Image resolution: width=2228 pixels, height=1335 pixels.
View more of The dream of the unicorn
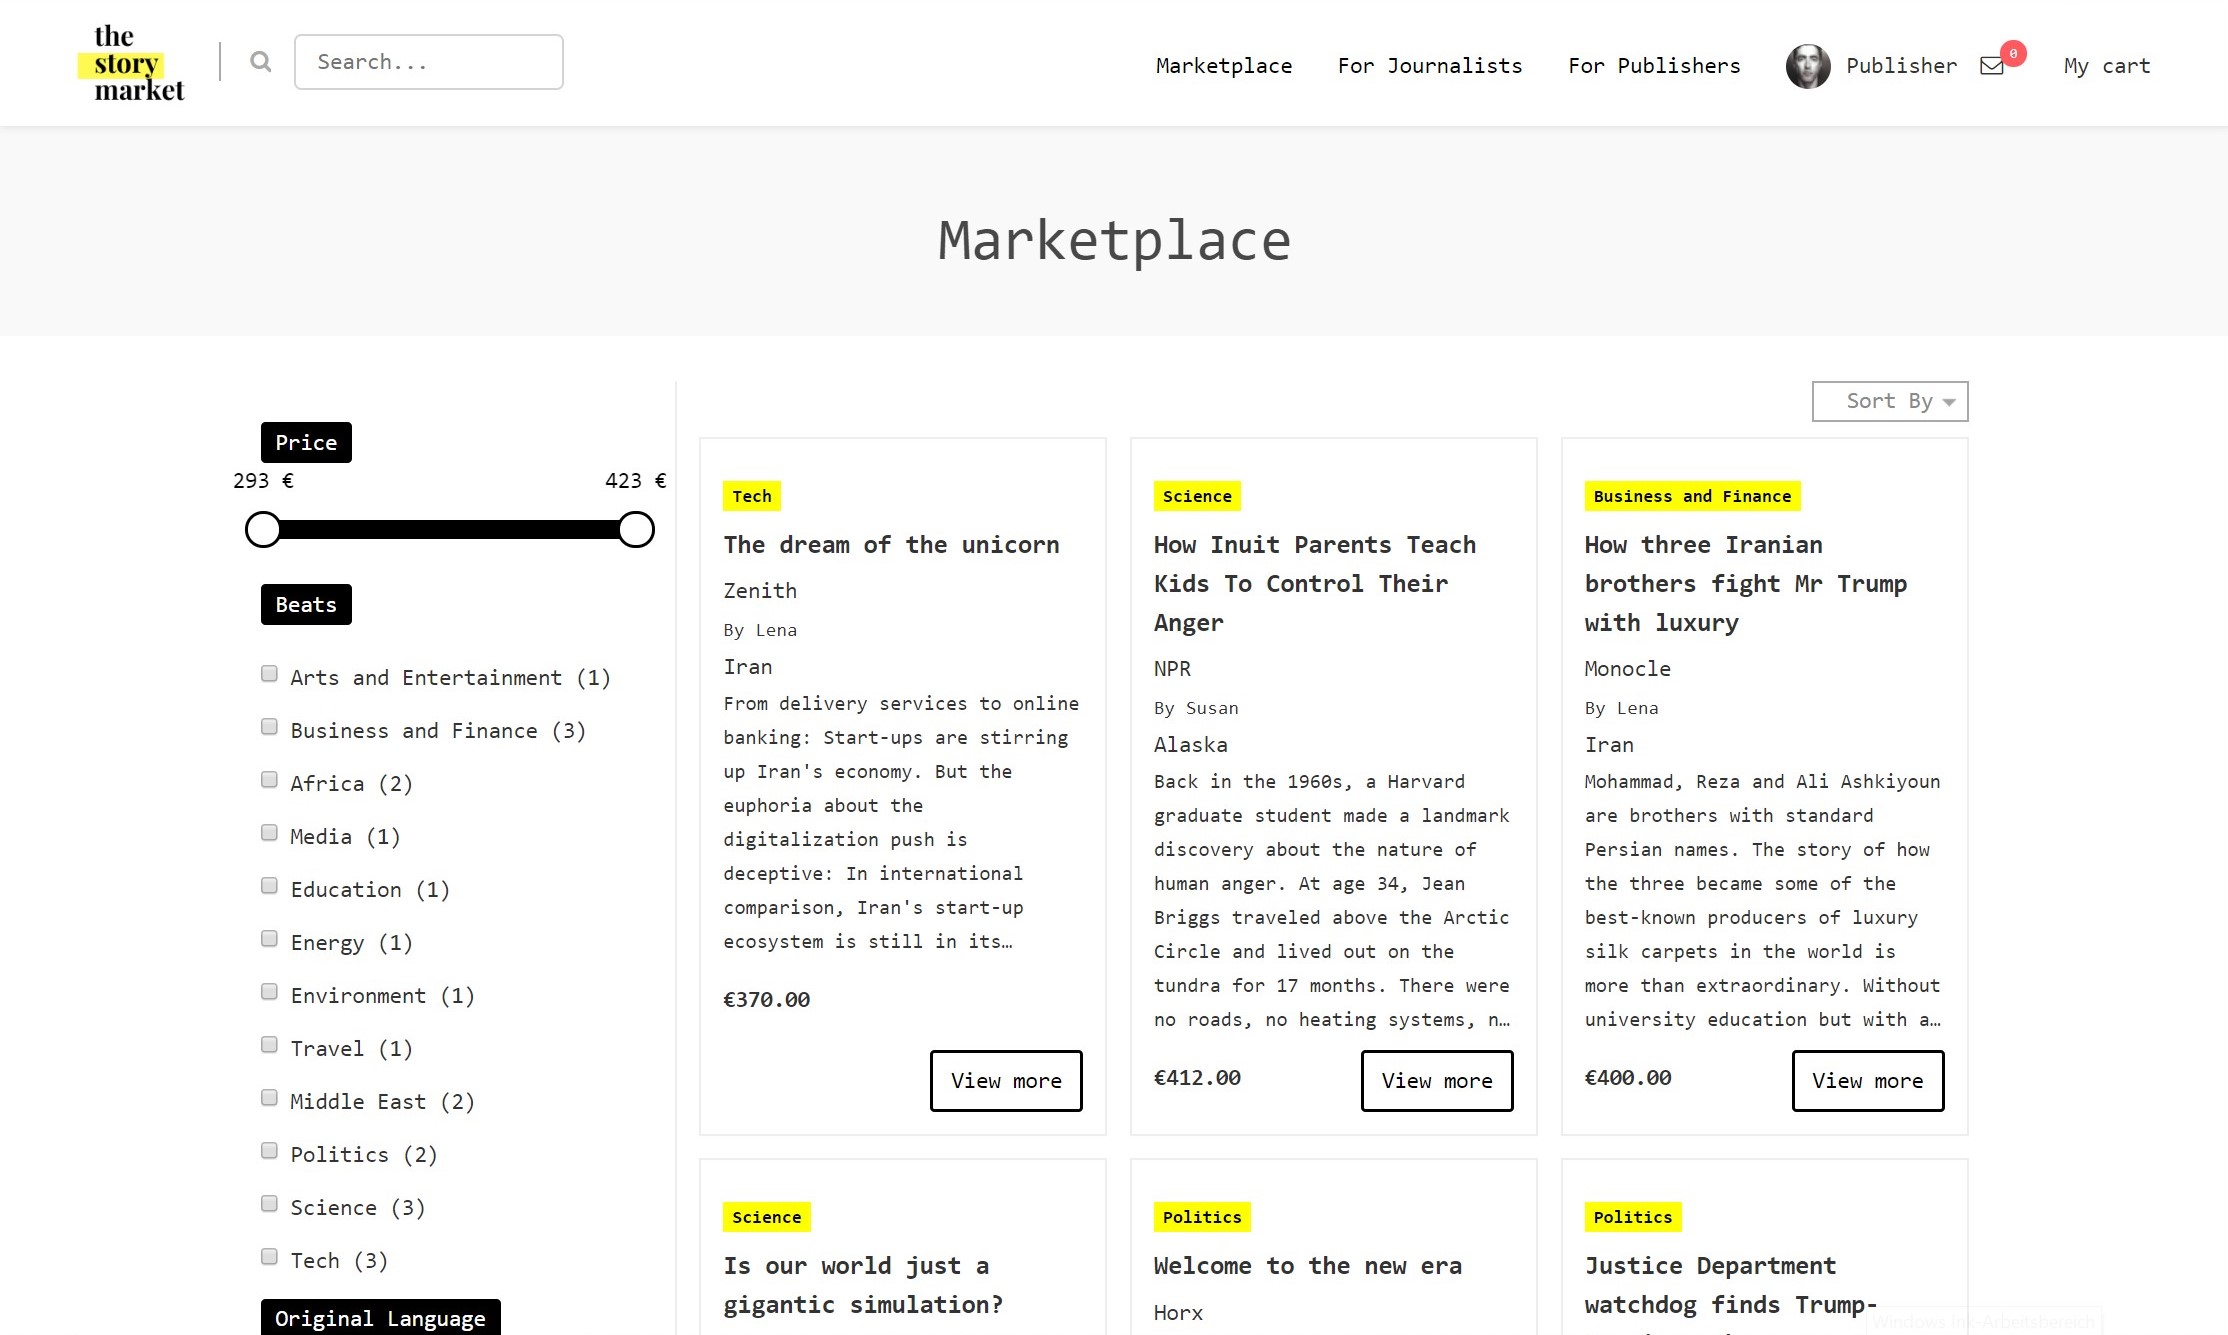1006,1081
